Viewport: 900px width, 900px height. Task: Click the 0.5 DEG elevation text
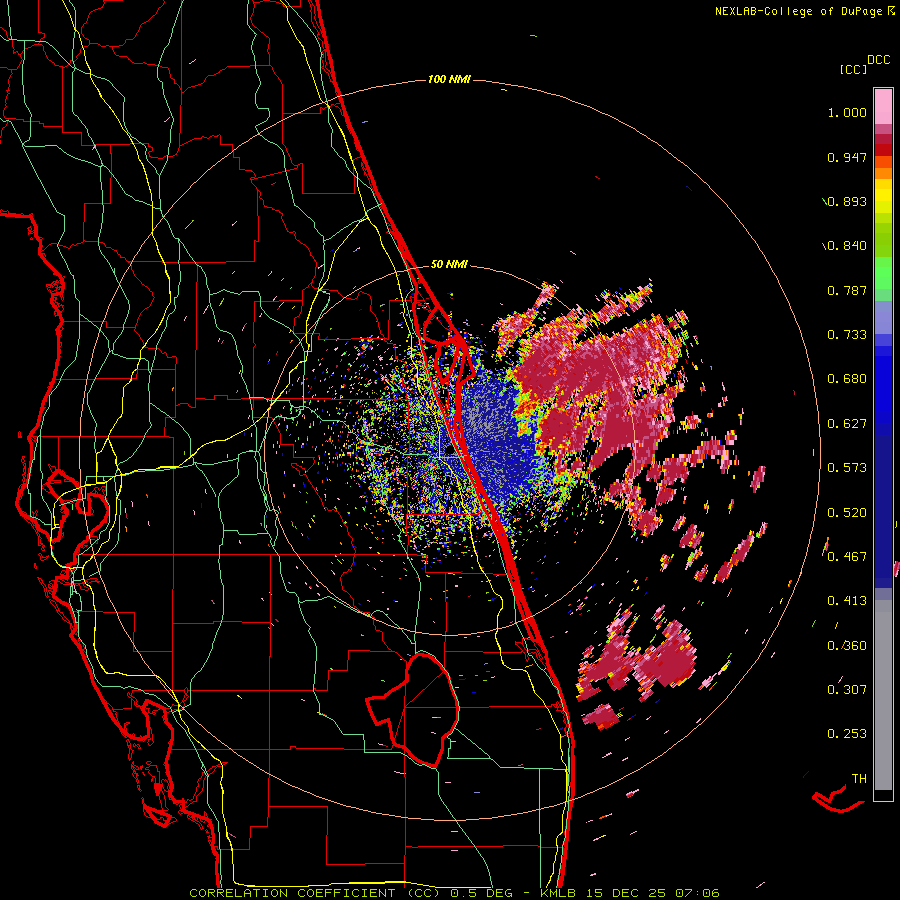pos(482,893)
